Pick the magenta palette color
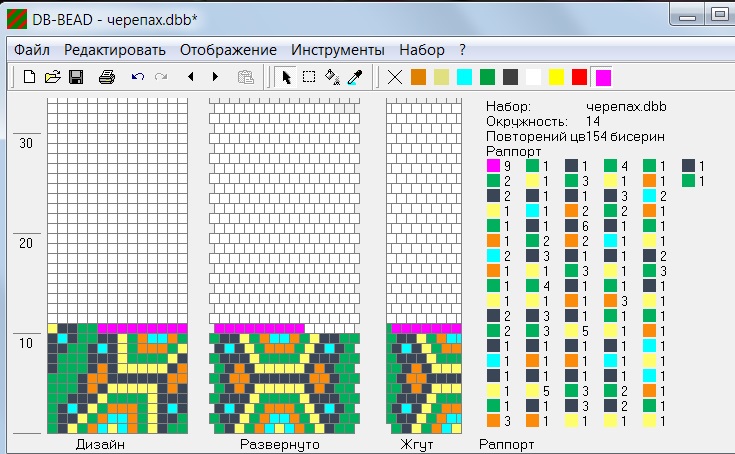 point(602,77)
